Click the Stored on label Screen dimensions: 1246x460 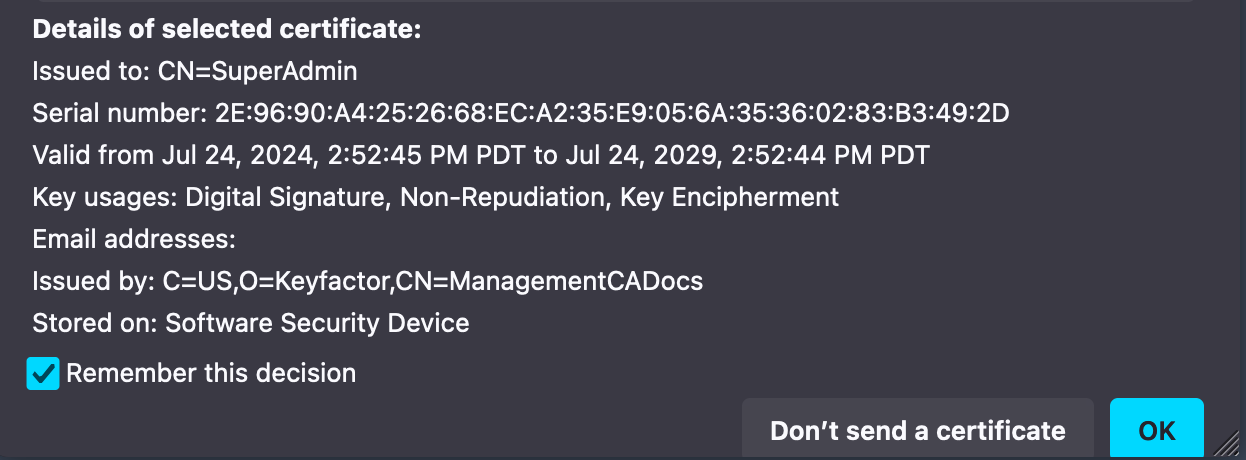click(95, 323)
